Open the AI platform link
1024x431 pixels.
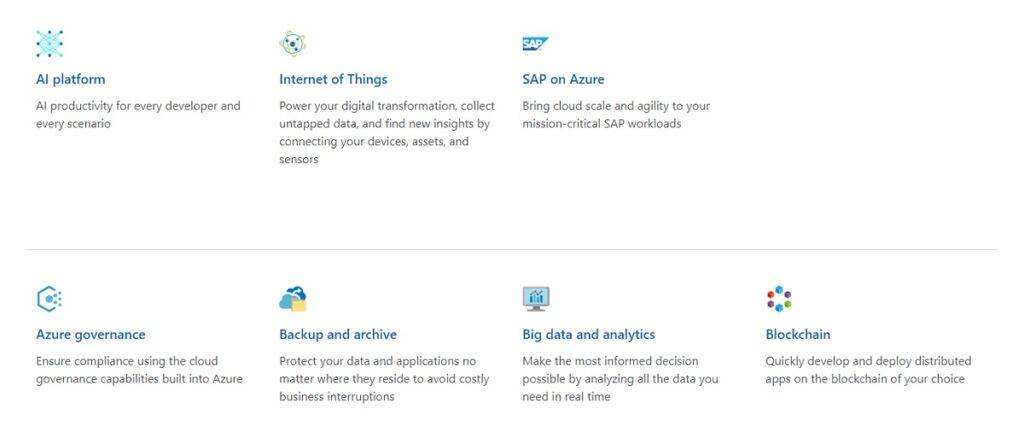[70, 79]
